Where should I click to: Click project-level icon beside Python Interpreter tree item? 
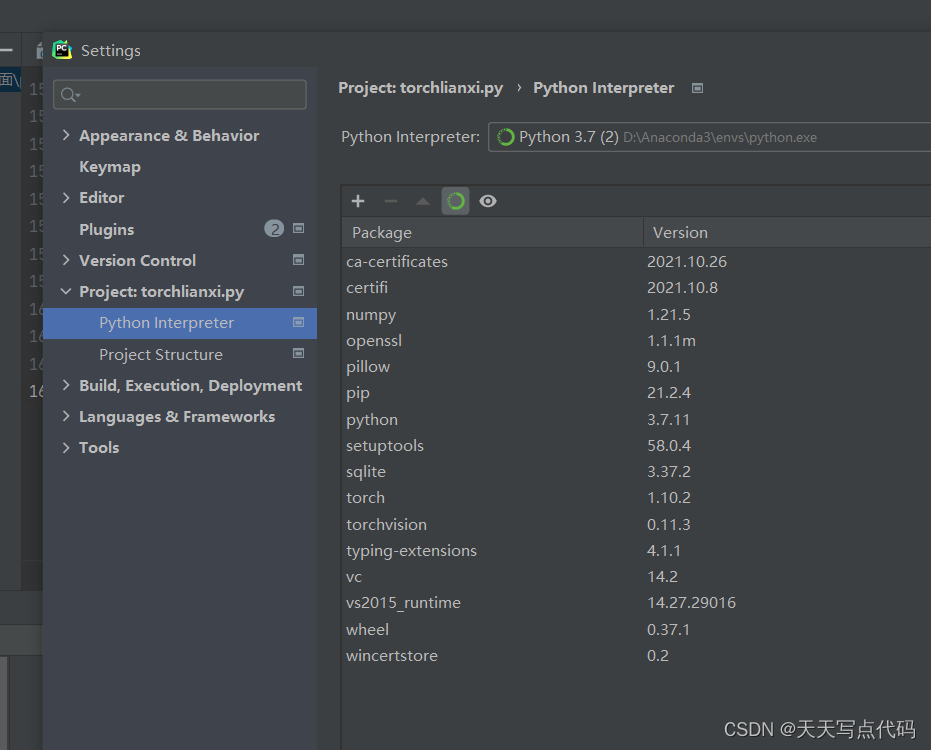coord(299,322)
